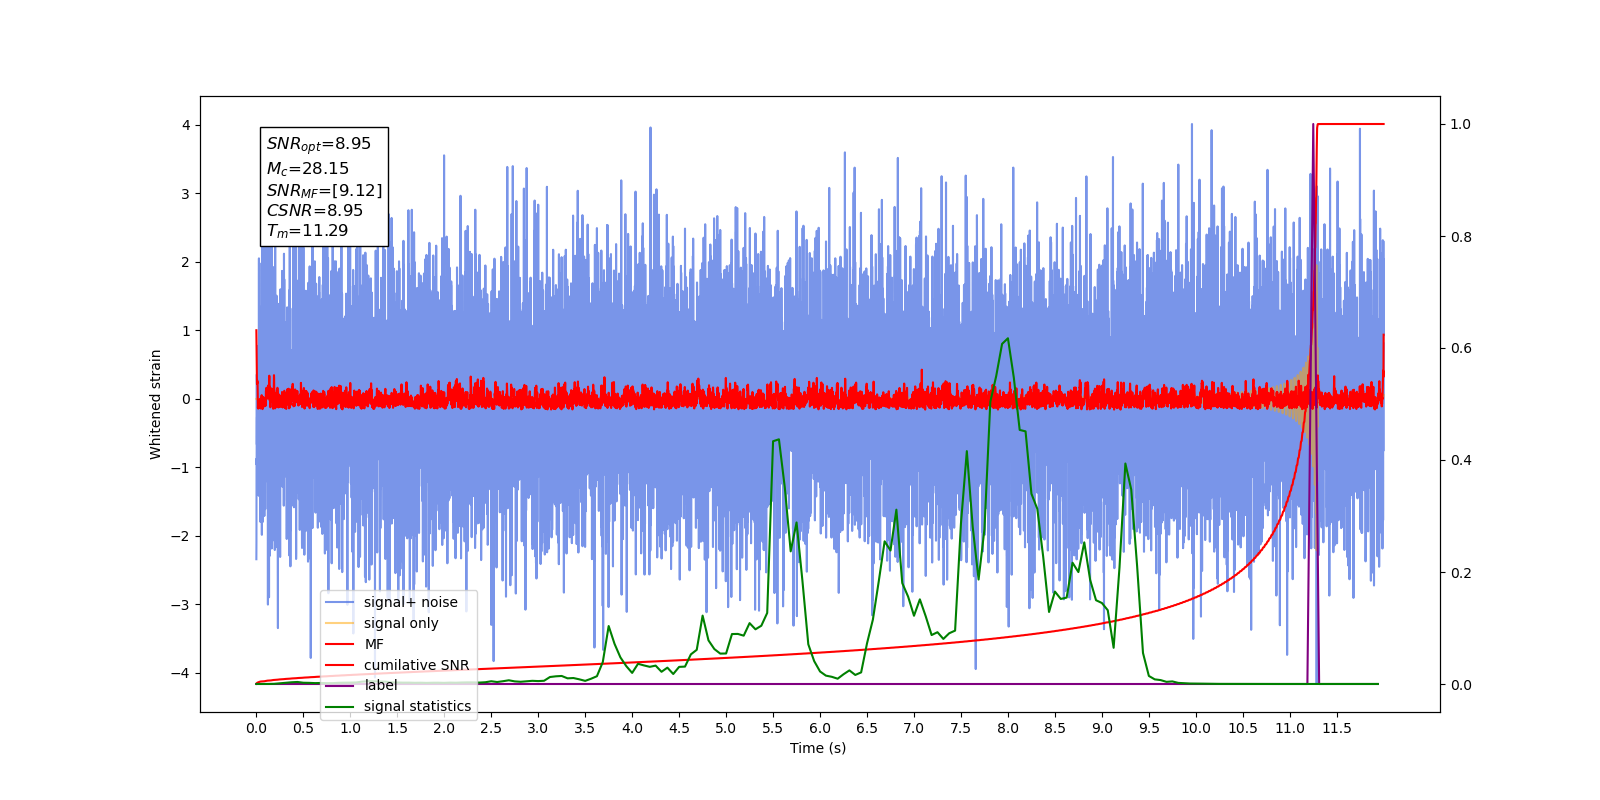Click the Mc=28.15 annotation text
Image resolution: width=1600 pixels, height=800 pixels.
(308, 169)
